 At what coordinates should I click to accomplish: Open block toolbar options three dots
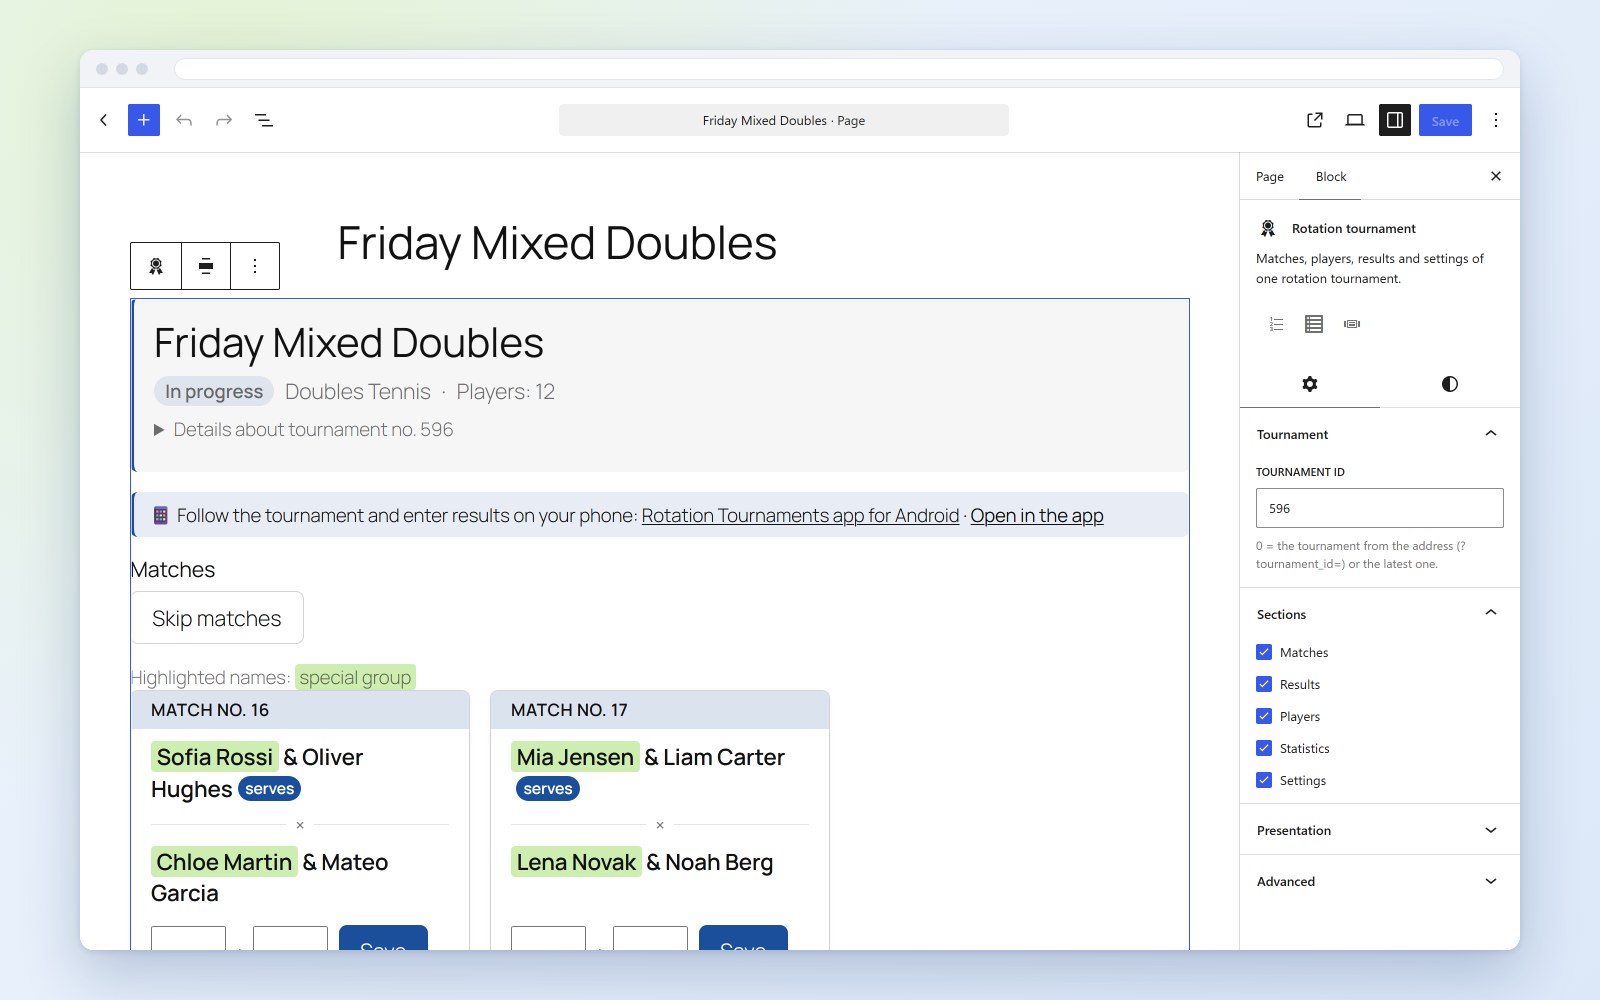click(255, 266)
